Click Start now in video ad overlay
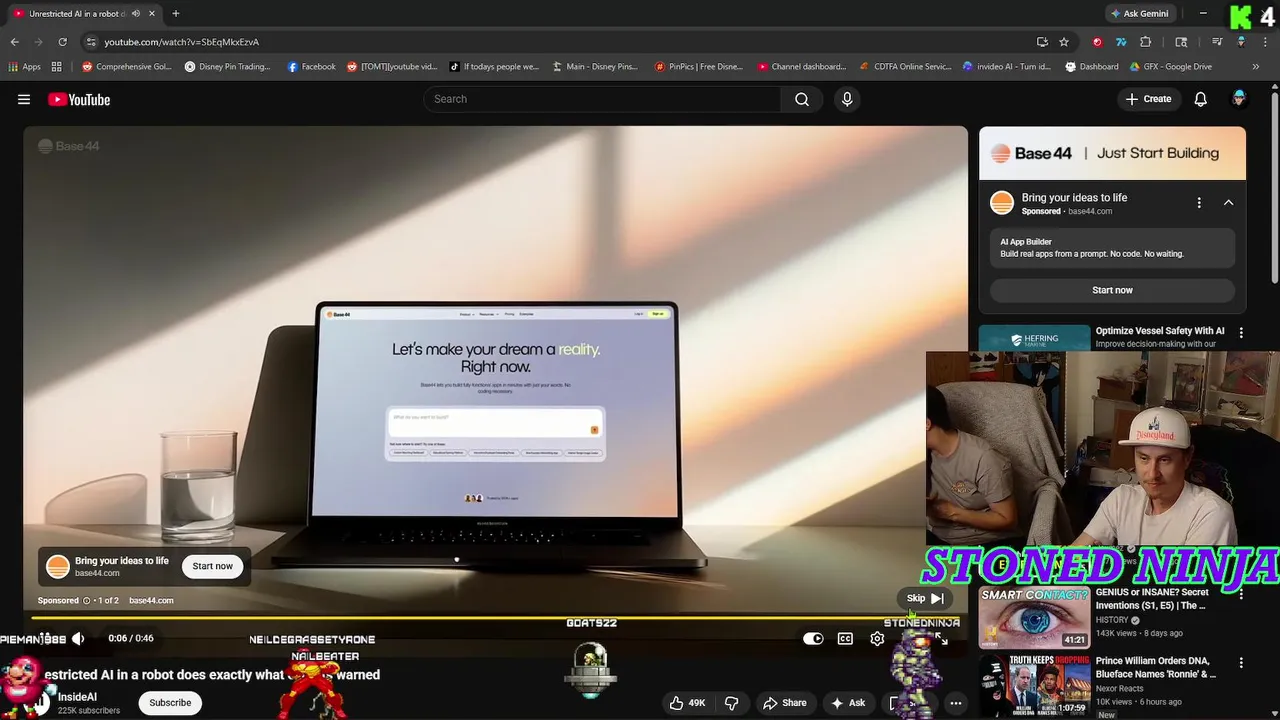This screenshot has width=1280, height=720. pos(212,566)
